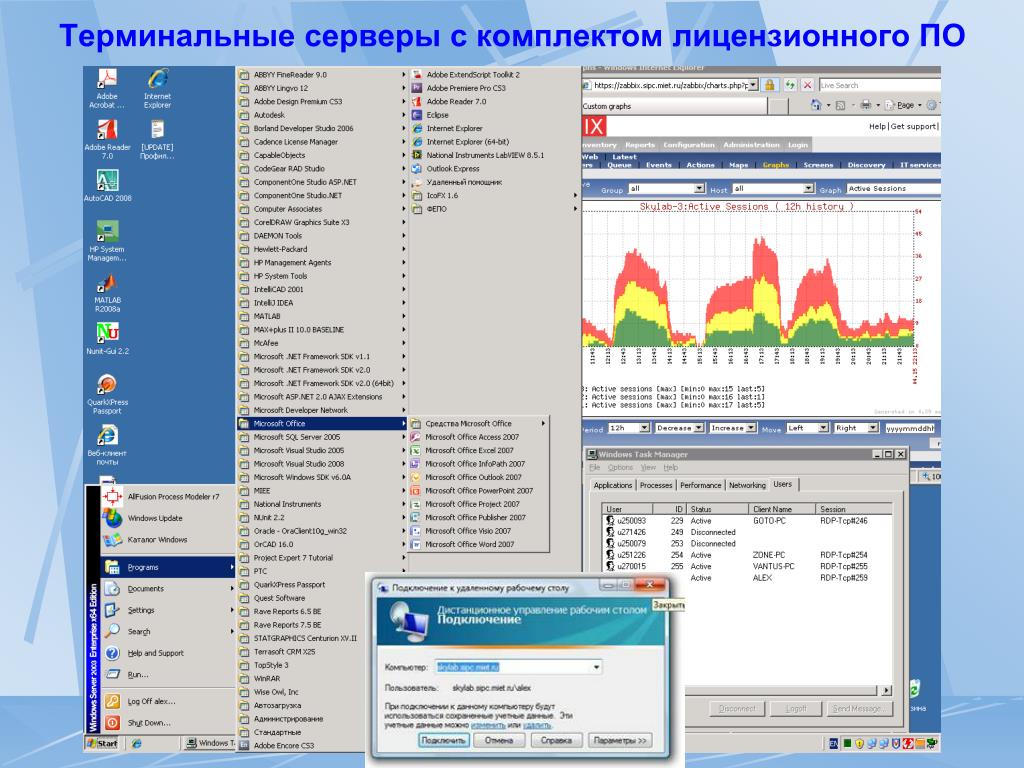Select user u250093 row in Task Manager

[746, 520]
